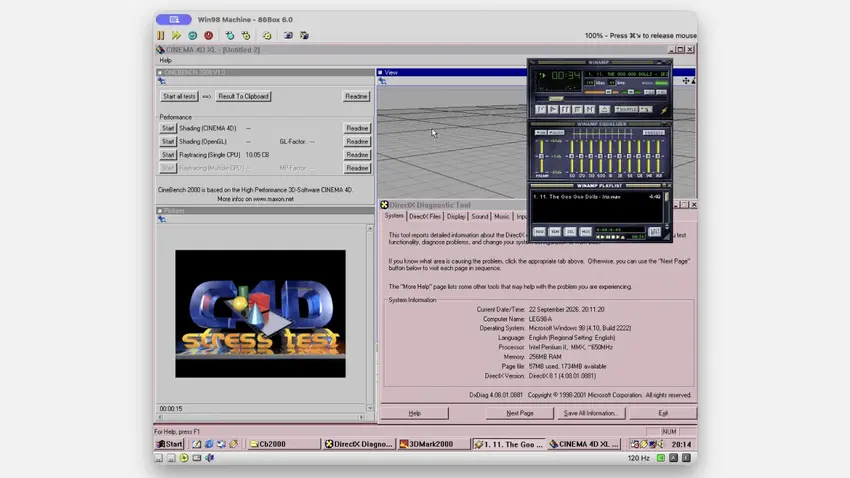Click Winamp eject button
This screenshot has height=478, width=850.
click(x=604, y=109)
